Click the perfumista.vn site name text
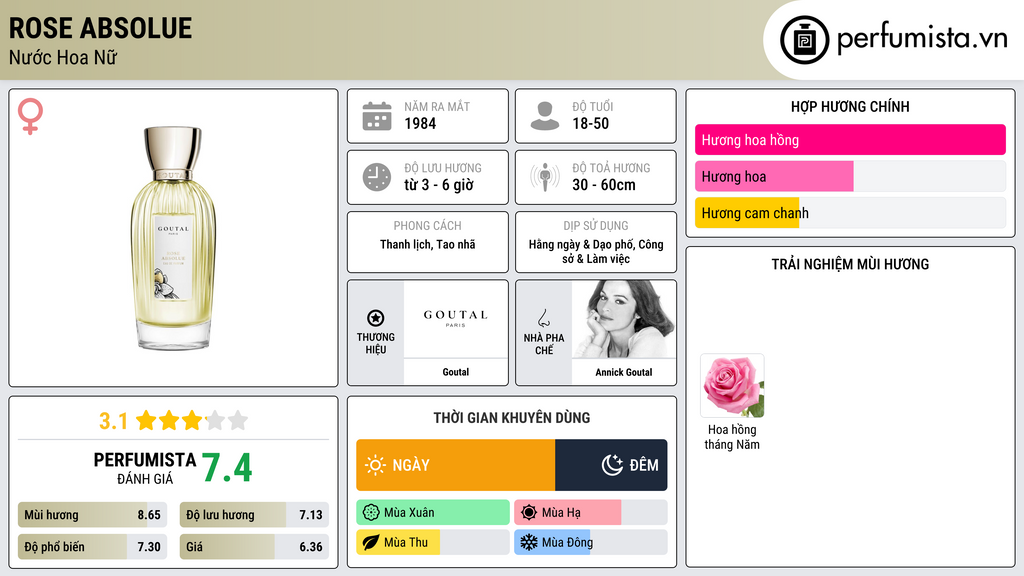Image resolution: width=1024 pixels, height=576 pixels. pos(922,39)
